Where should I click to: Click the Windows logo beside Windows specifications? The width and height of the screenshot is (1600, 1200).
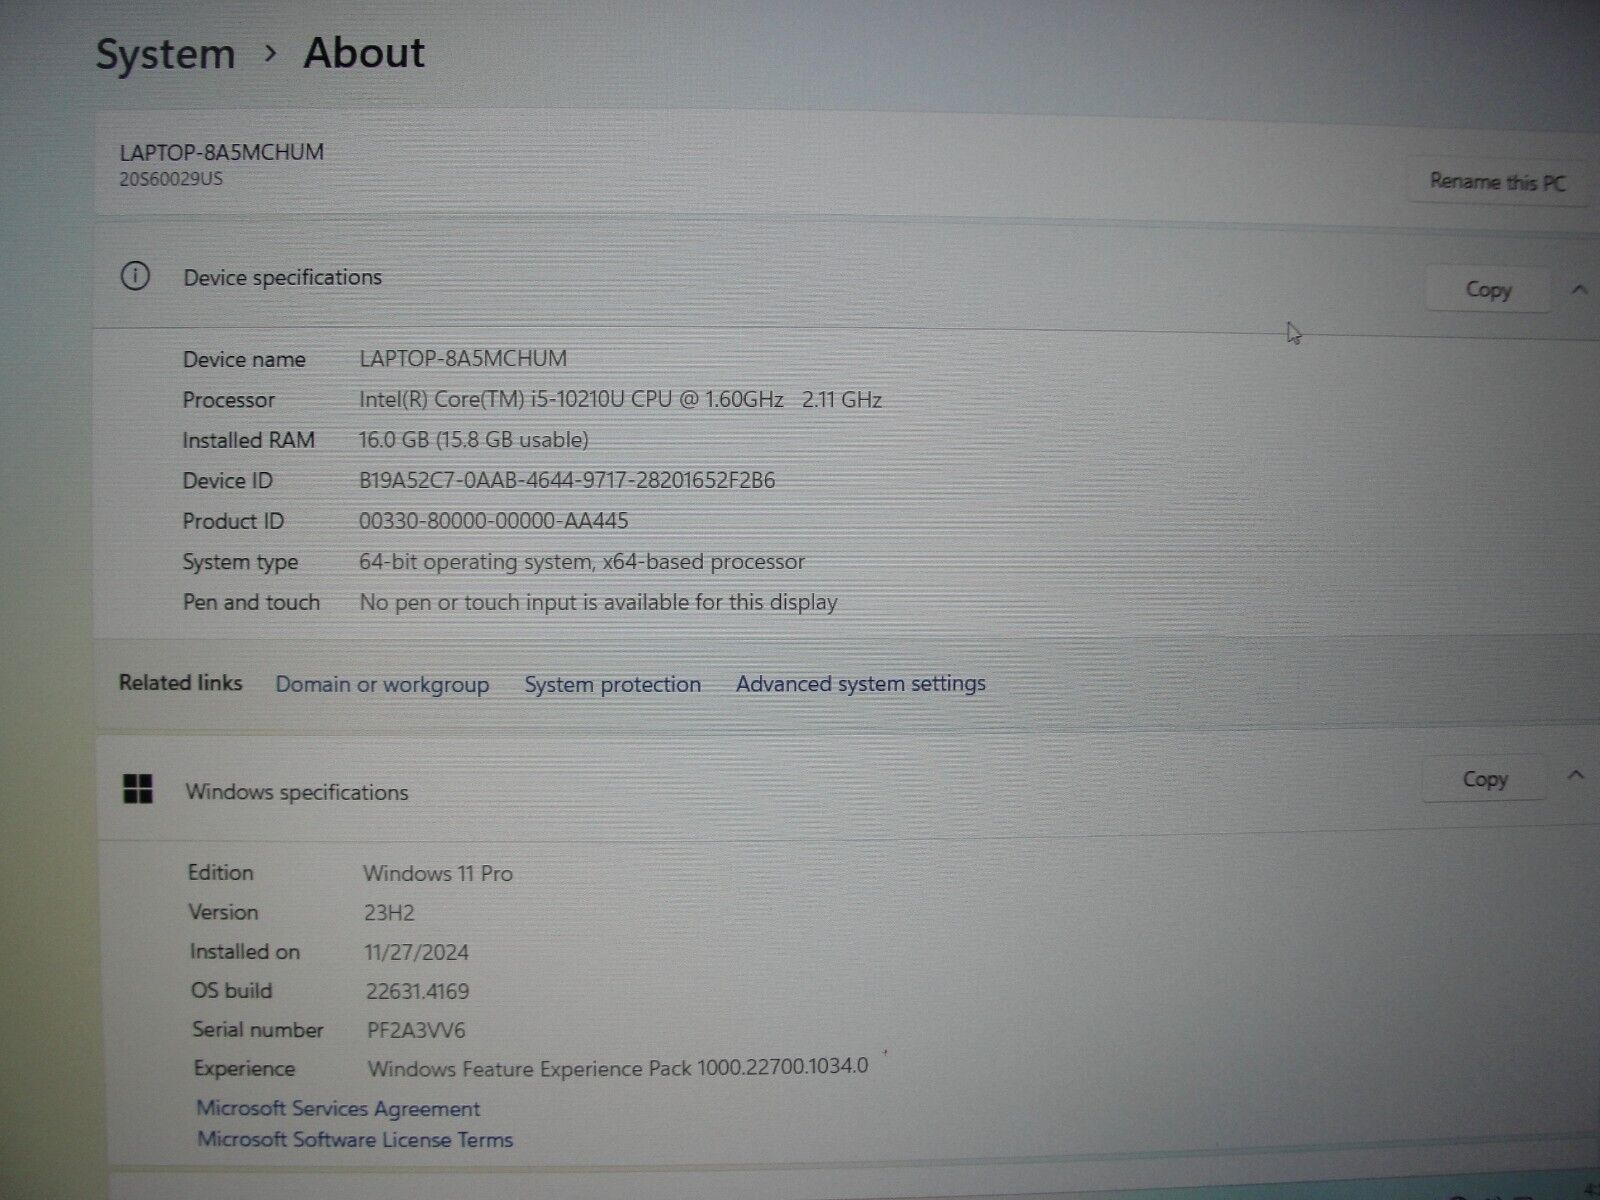pyautogui.click(x=138, y=789)
